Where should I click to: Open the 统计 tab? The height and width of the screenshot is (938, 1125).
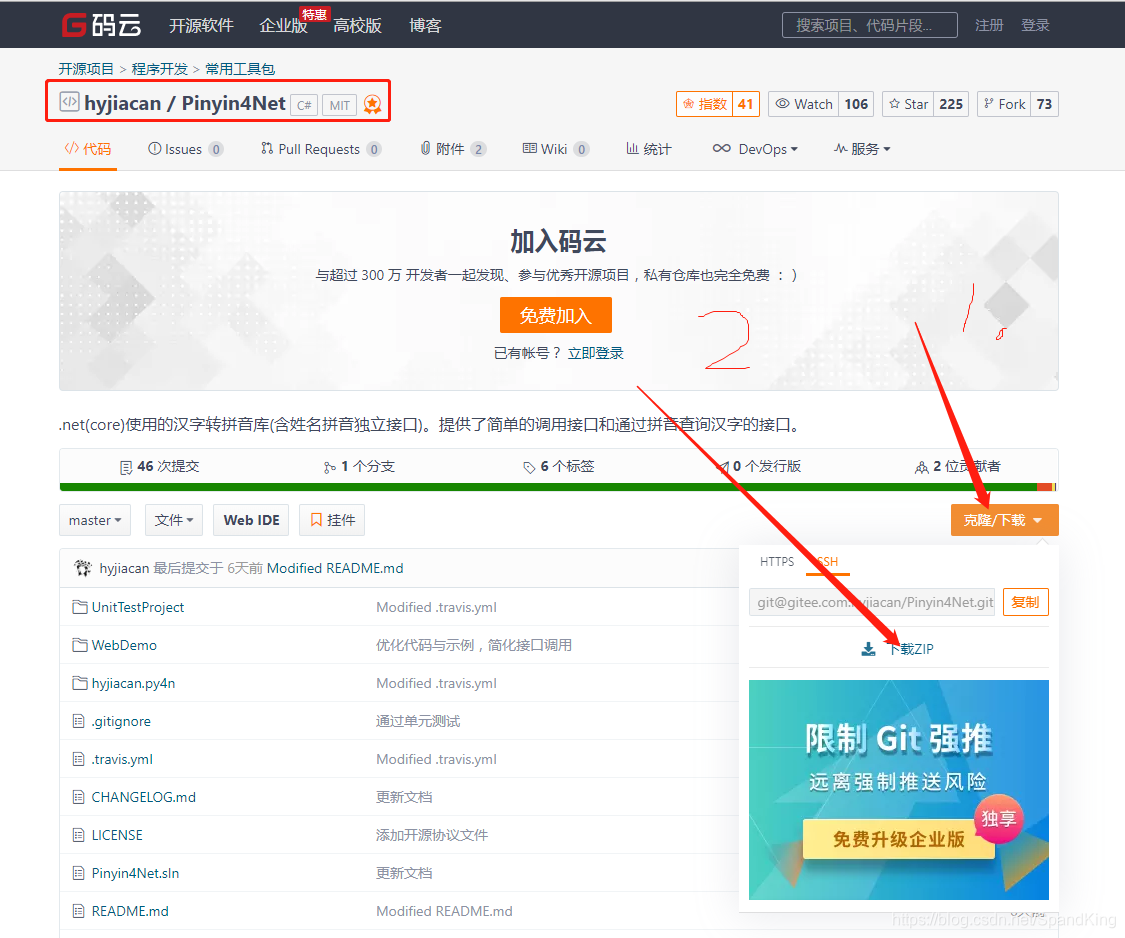[x=649, y=149]
